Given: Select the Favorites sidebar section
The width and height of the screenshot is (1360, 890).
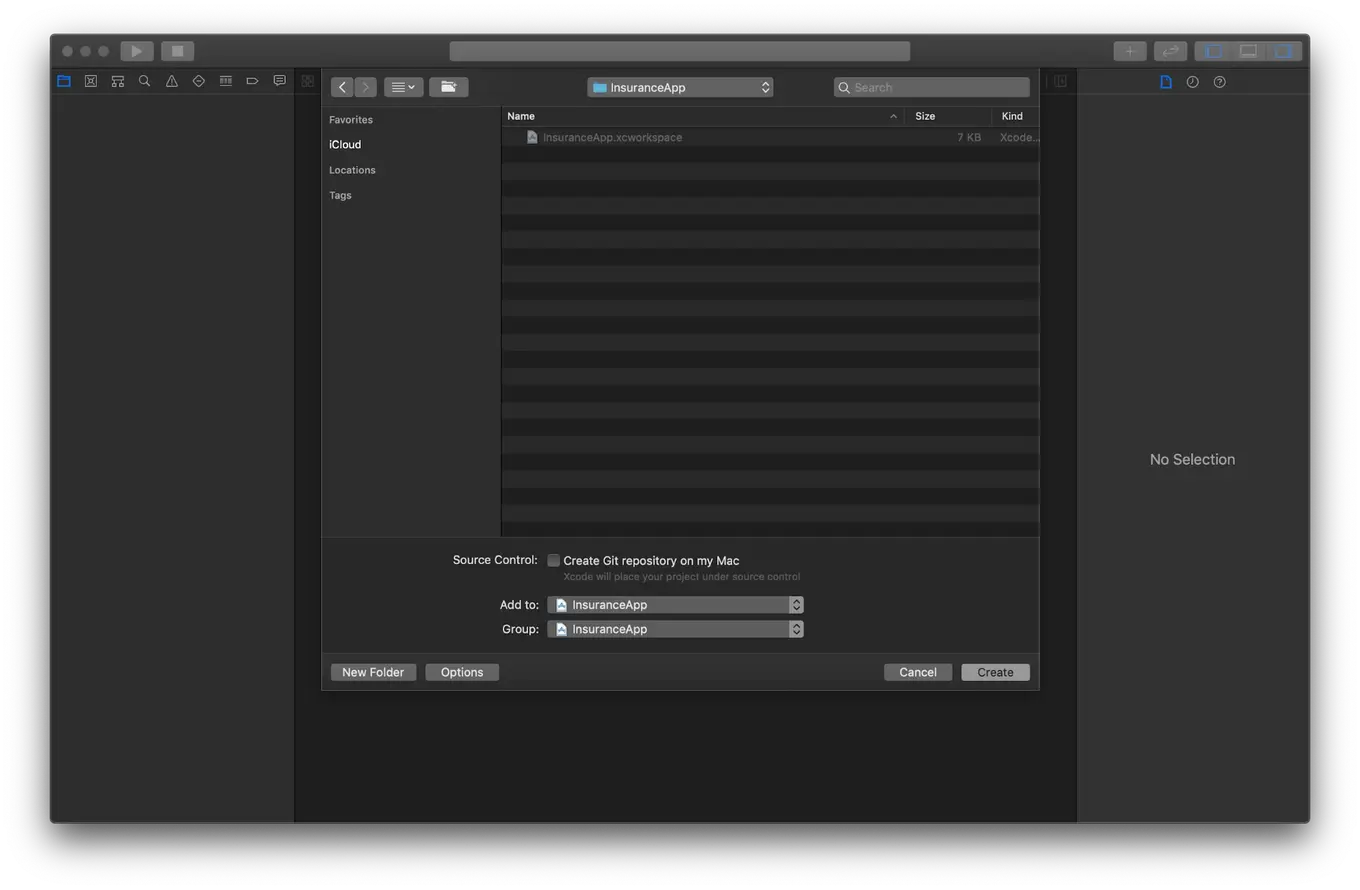Looking at the screenshot, I should (x=350, y=119).
